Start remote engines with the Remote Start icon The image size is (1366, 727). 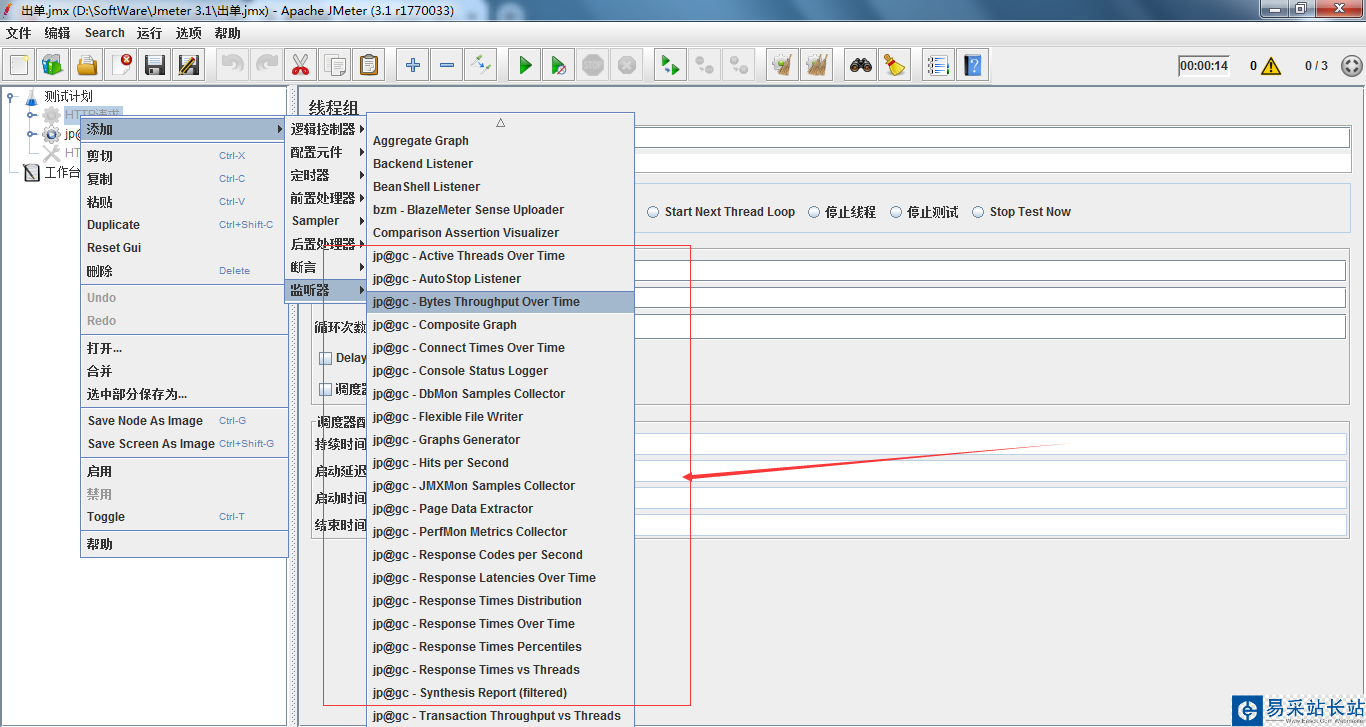[x=670, y=66]
